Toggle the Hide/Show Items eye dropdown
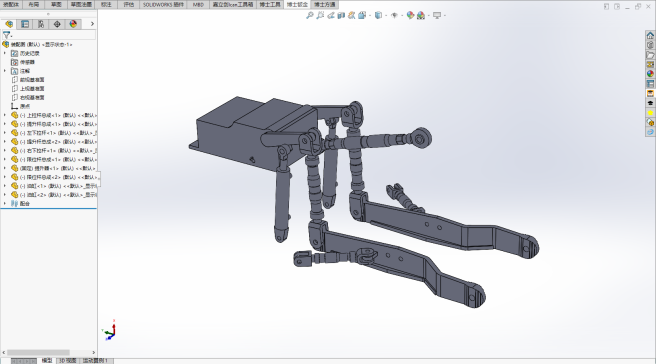The width and height of the screenshot is (656, 364). (395, 15)
